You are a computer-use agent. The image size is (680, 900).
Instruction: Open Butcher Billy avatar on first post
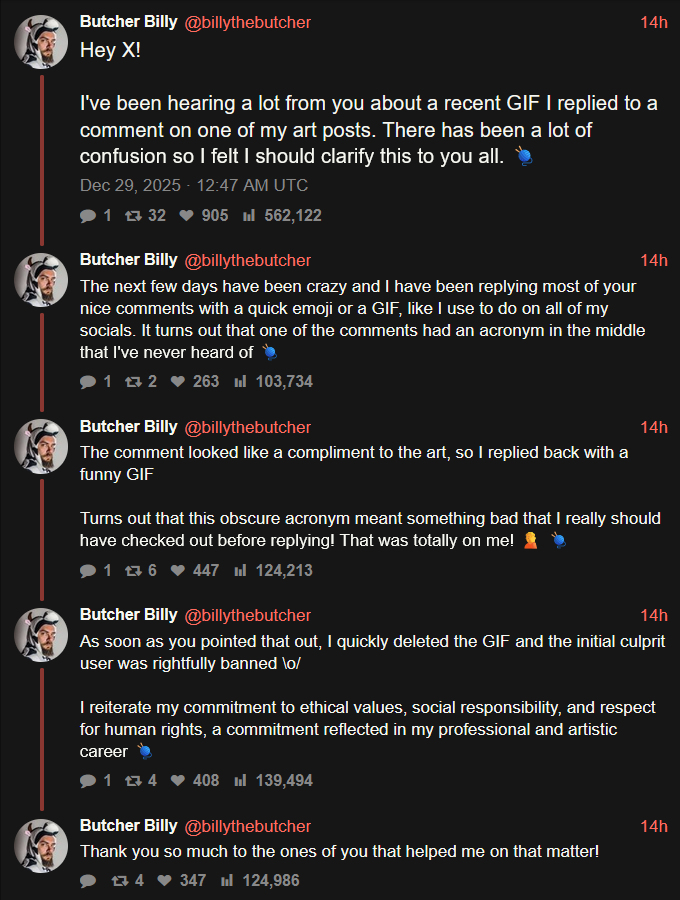41,42
